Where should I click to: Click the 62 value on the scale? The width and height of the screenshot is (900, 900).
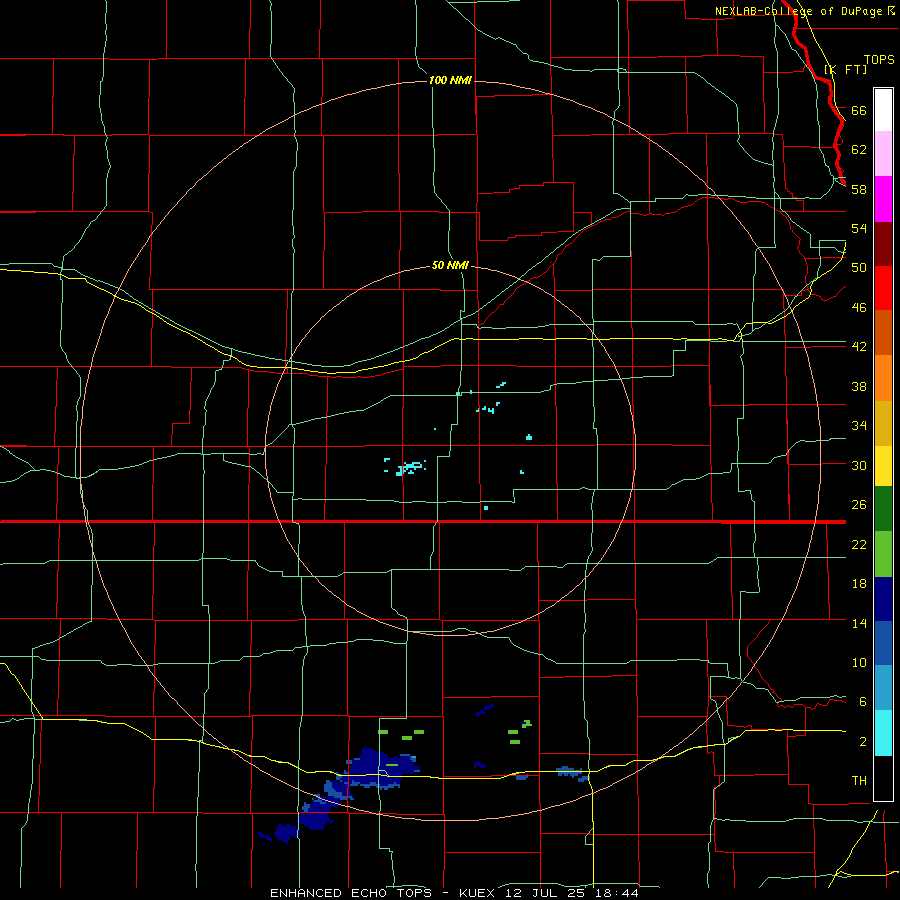859,149
